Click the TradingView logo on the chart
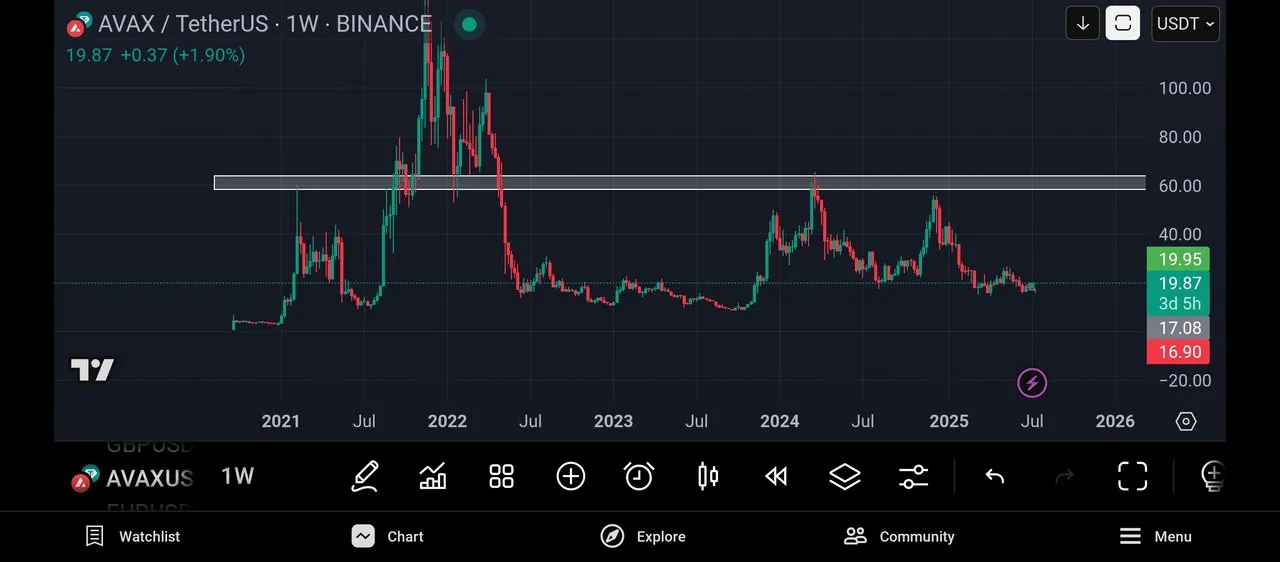The height and width of the screenshot is (562, 1280). click(x=92, y=369)
